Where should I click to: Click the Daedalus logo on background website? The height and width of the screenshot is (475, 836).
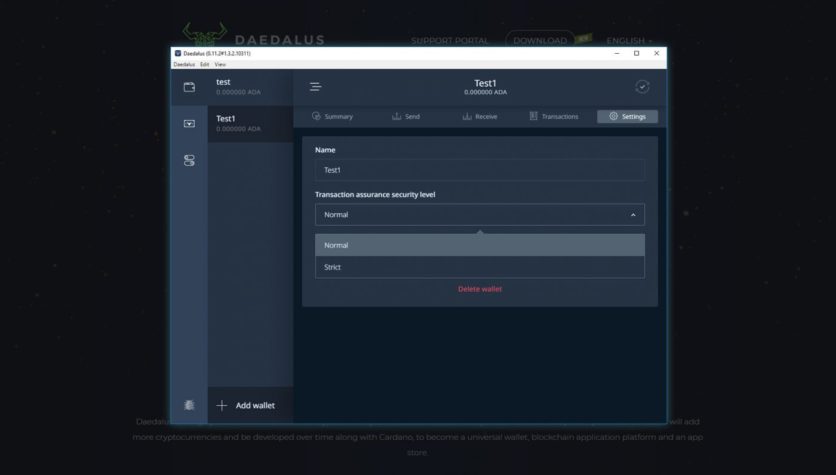pos(253,35)
